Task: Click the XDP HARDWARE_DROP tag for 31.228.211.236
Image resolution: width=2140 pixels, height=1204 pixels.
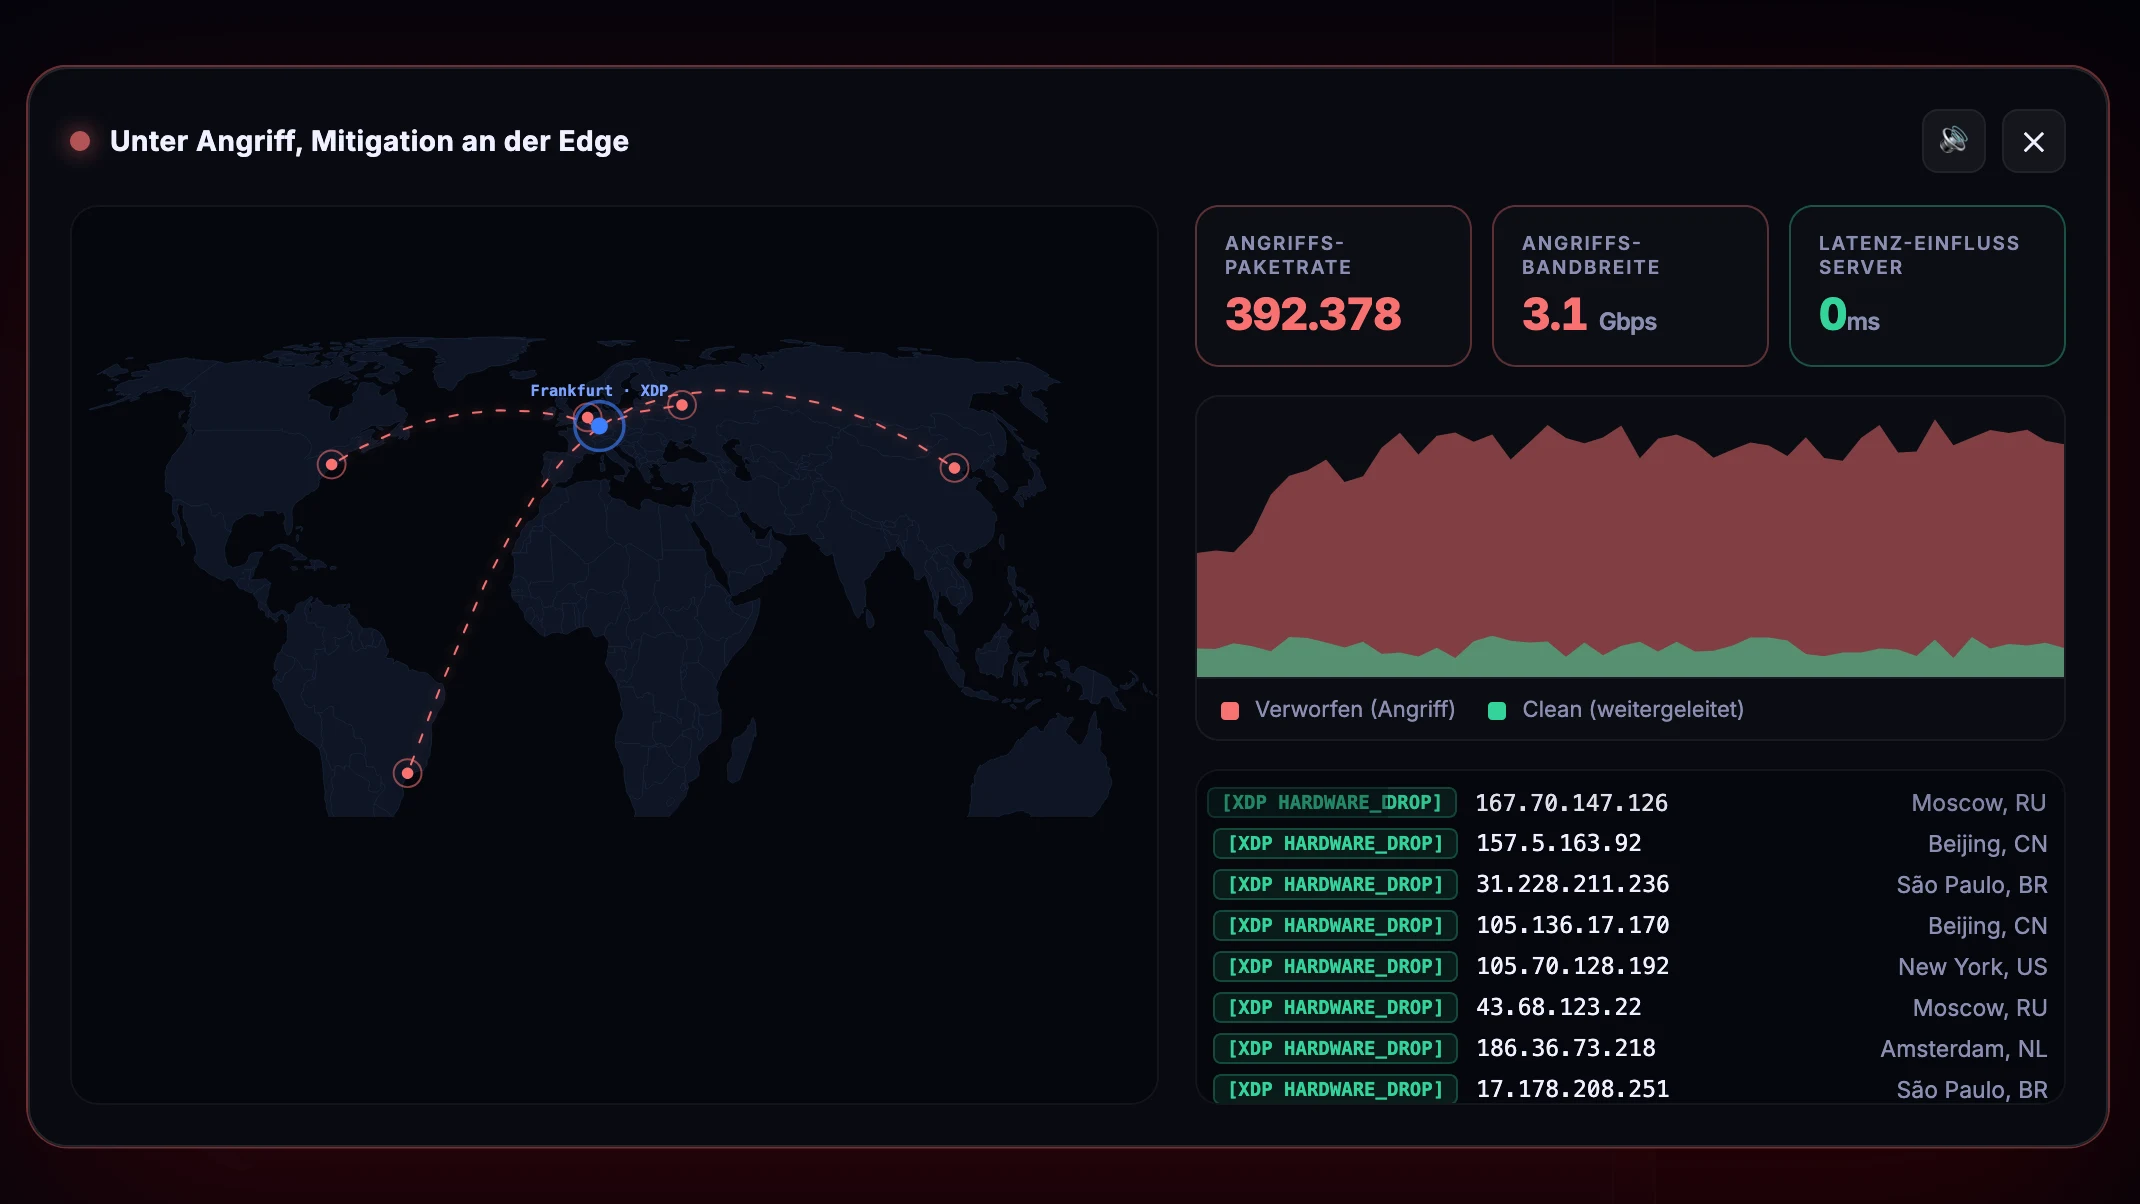Action: (1335, 885)
